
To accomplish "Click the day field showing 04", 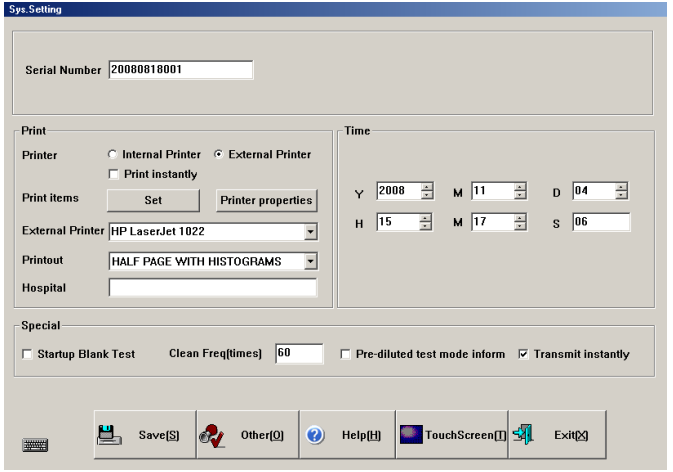I will pyautogui.click(x=594, y=191).
